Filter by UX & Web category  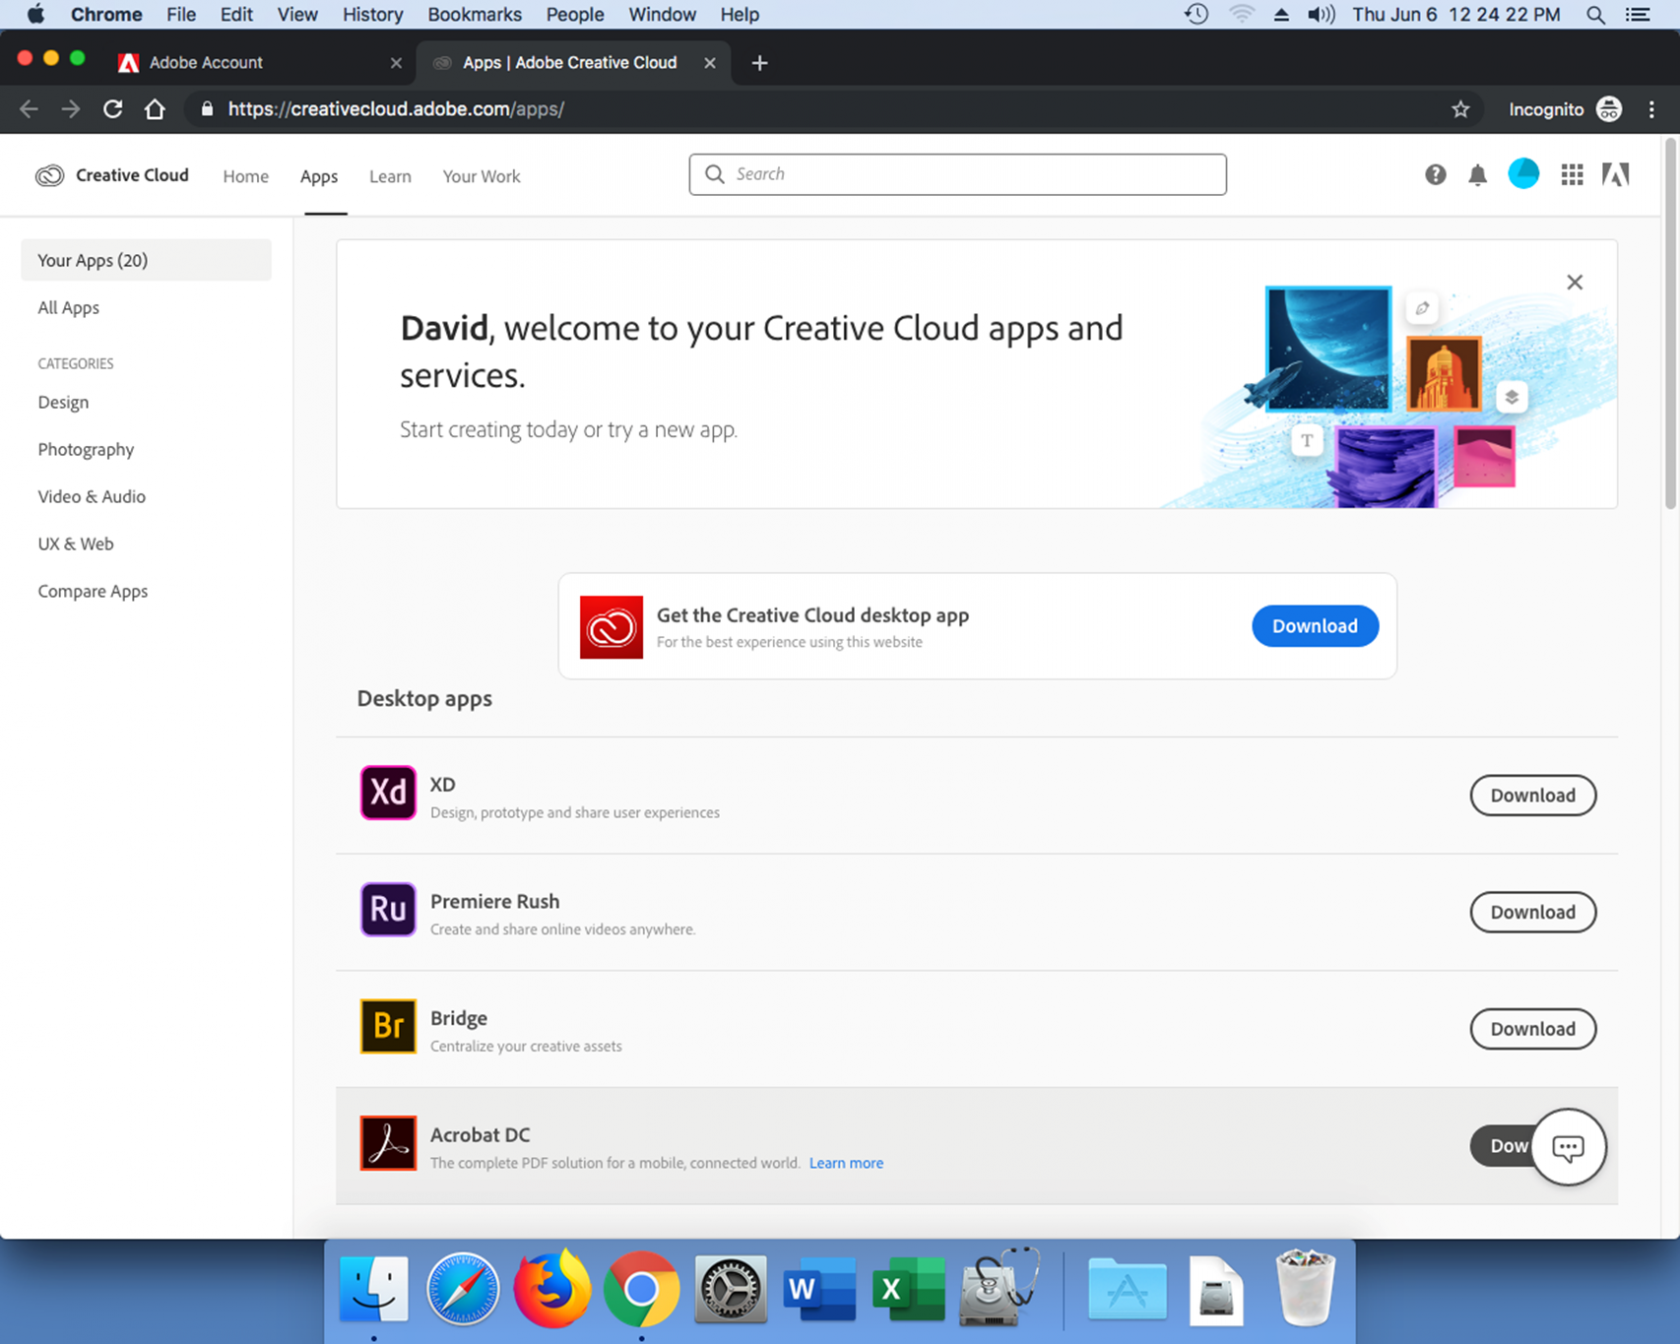[76, 544]
